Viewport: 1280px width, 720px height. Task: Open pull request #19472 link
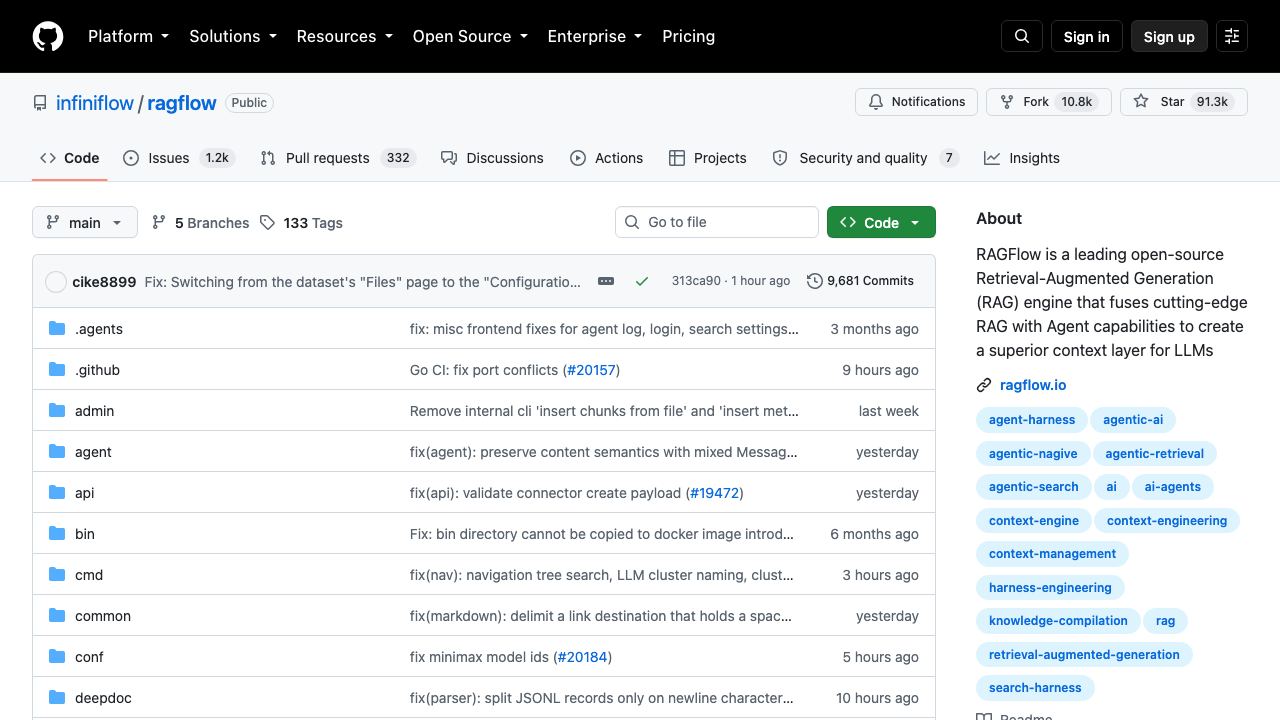click(715, 493)
